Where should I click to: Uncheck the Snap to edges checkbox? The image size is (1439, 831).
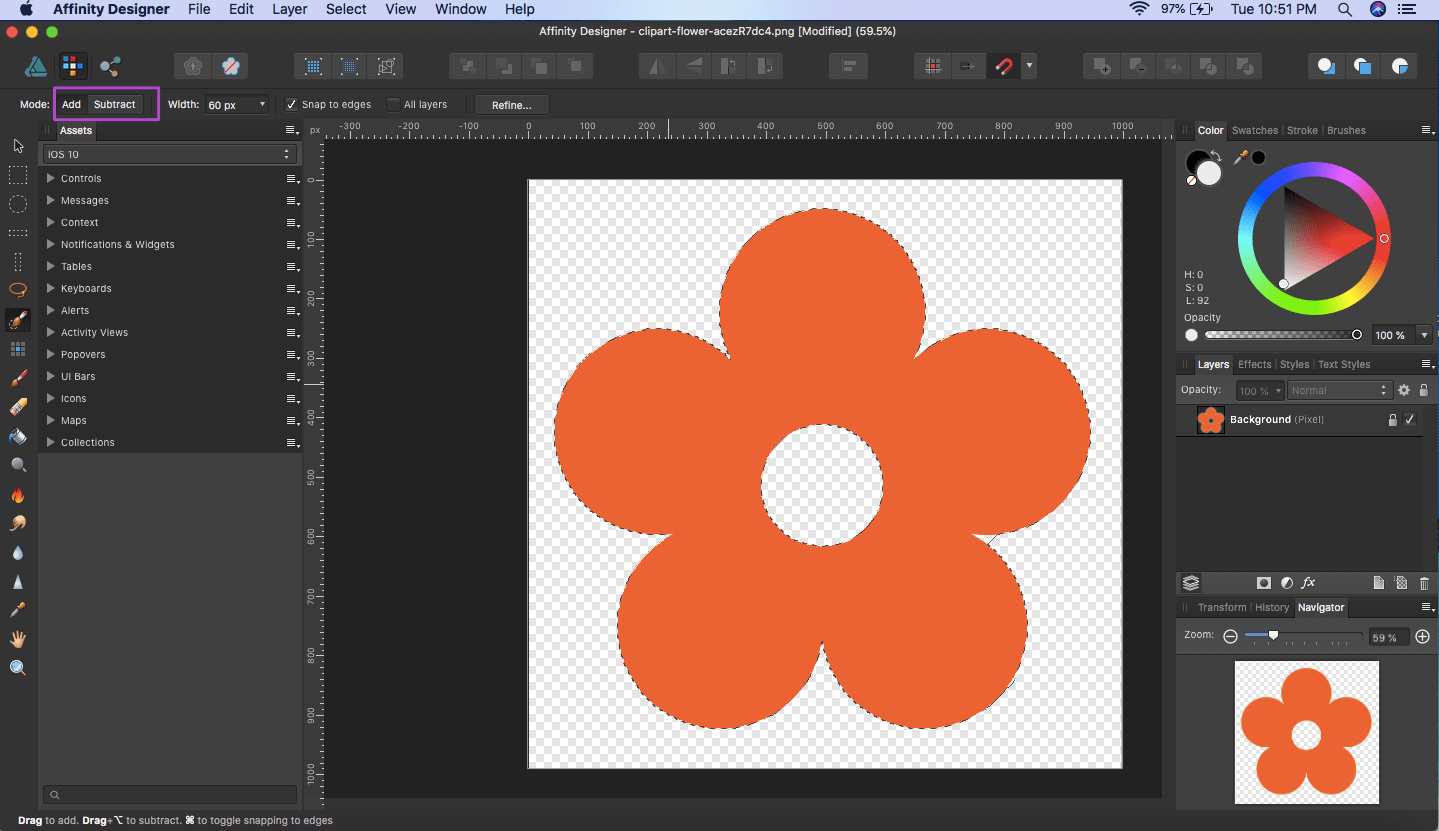pyautogui.click(x=291, y=104)
